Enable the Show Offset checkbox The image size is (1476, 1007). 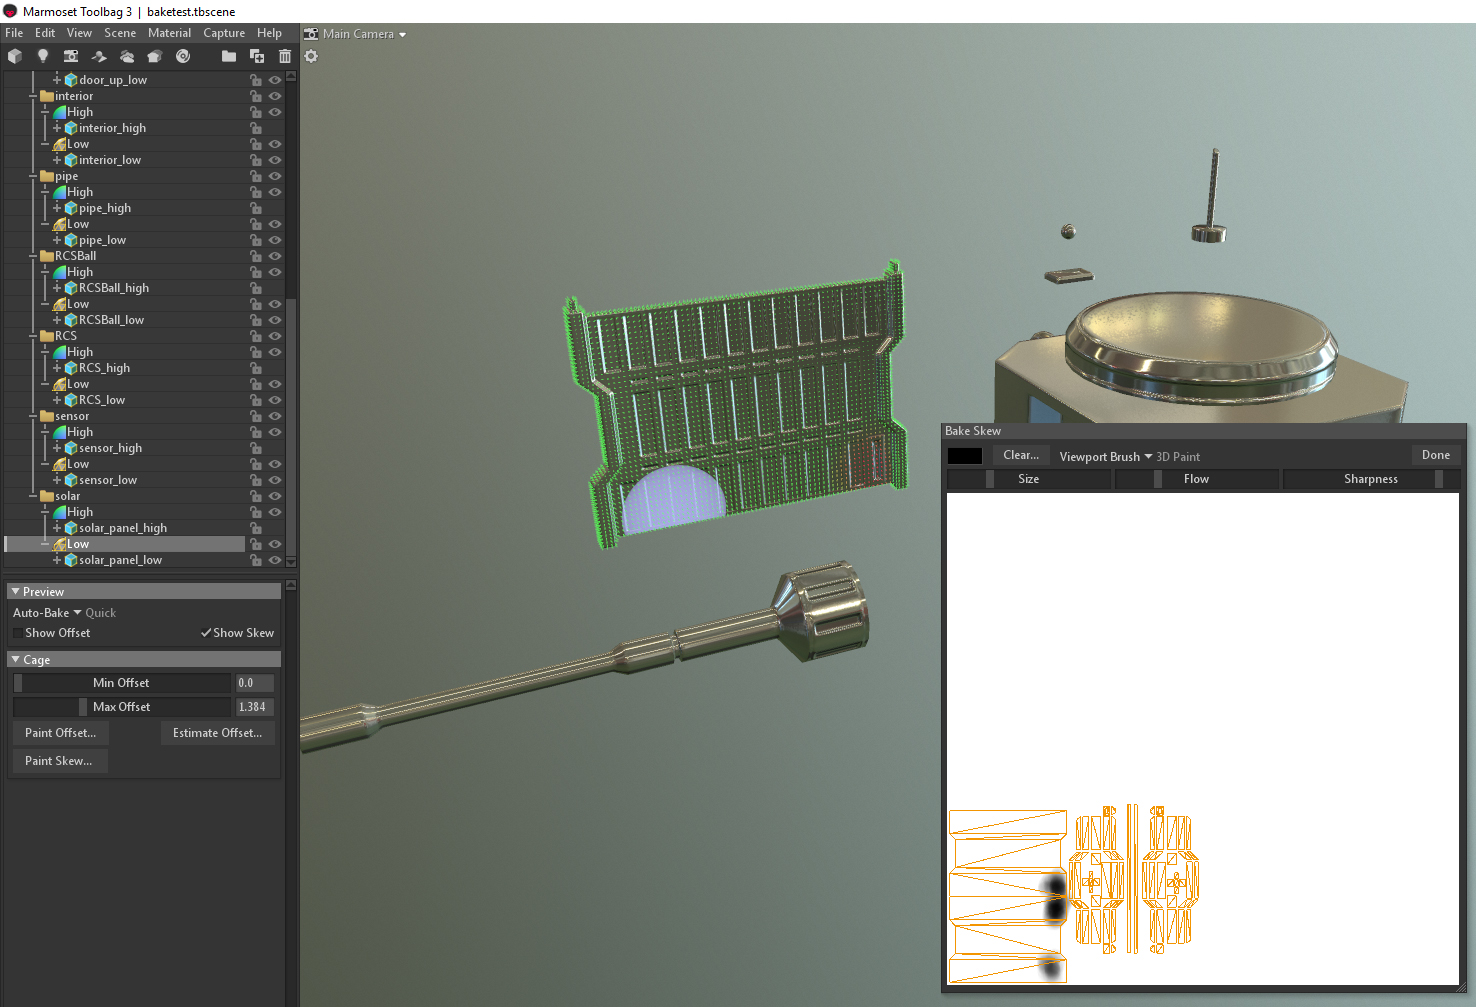point(18,632)
